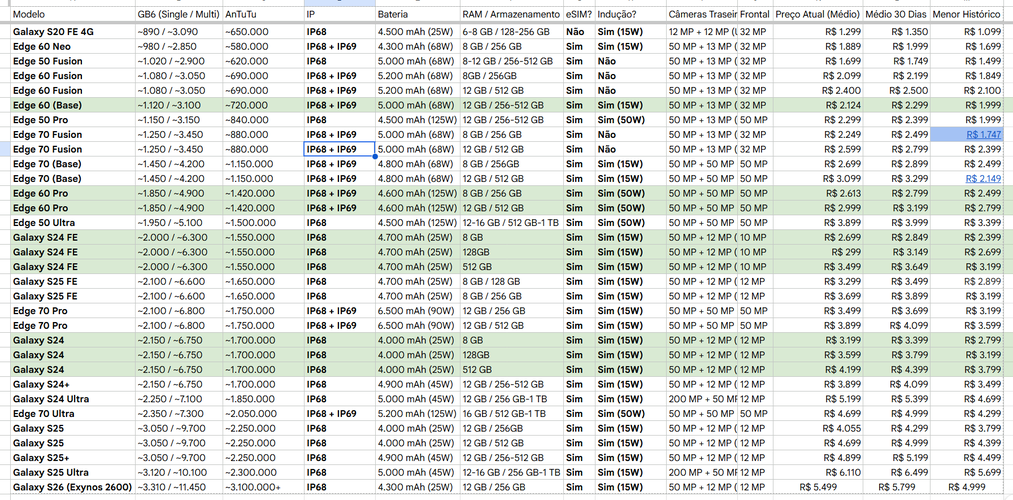The width and height of the screenshot is (1013, 500).
Task: Click the R$ 5.499 current price cell
Action: [818, 486]
